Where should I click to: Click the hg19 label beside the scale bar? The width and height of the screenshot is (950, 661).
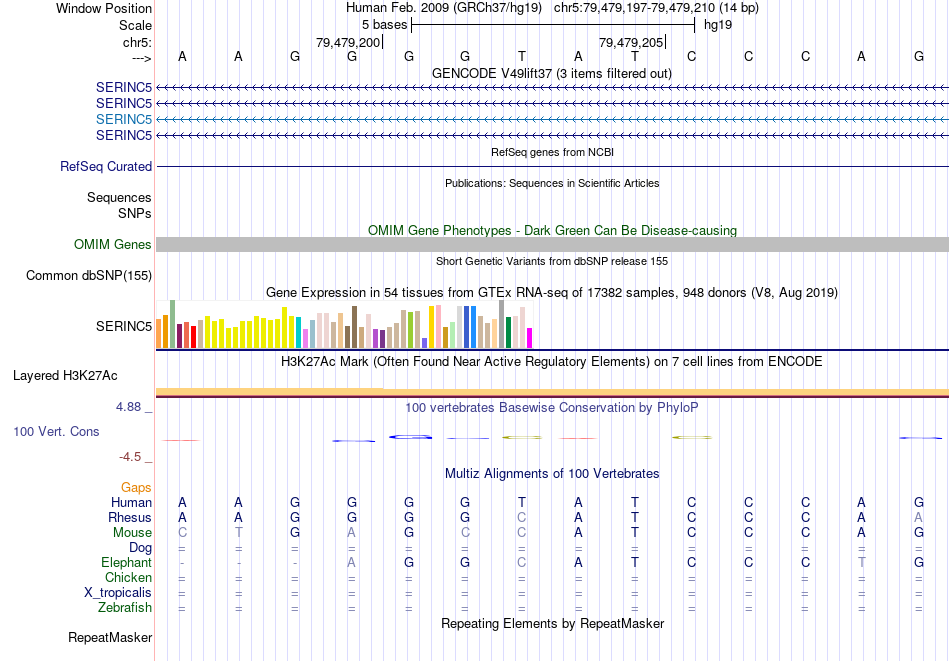pos(718,25)
